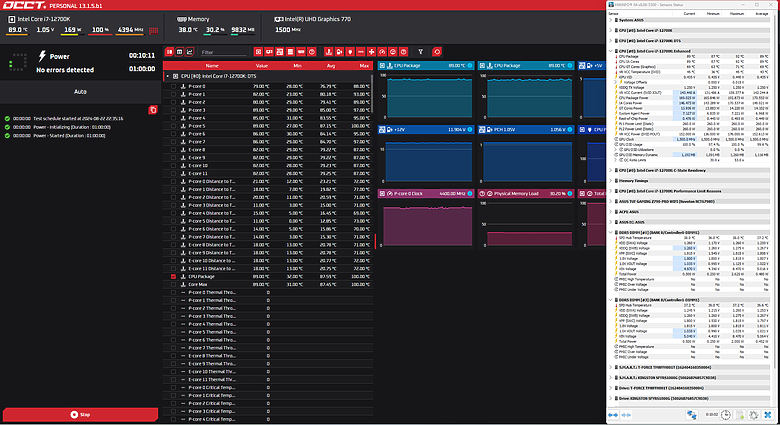Image resolution: width=780 pixels, height=425 pixels.
Task: Open HWiNFO sensor settings gear icon
Action: click(x=754, y=415)
